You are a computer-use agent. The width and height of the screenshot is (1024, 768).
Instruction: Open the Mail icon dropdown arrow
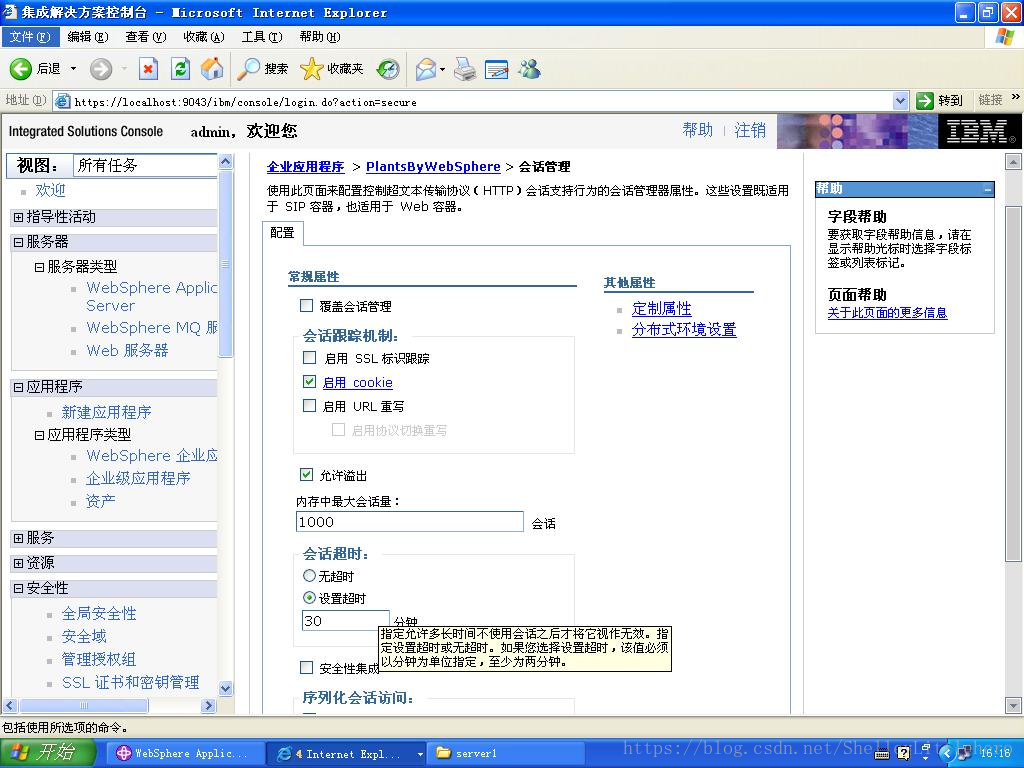point(443,69)
